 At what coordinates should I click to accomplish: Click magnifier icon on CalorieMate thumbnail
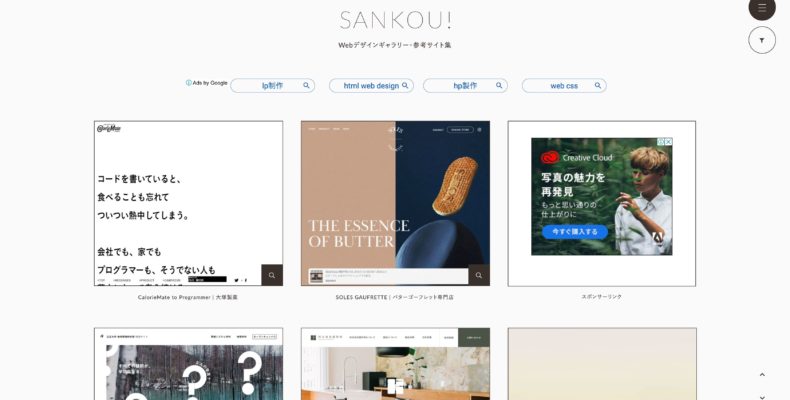272,275
